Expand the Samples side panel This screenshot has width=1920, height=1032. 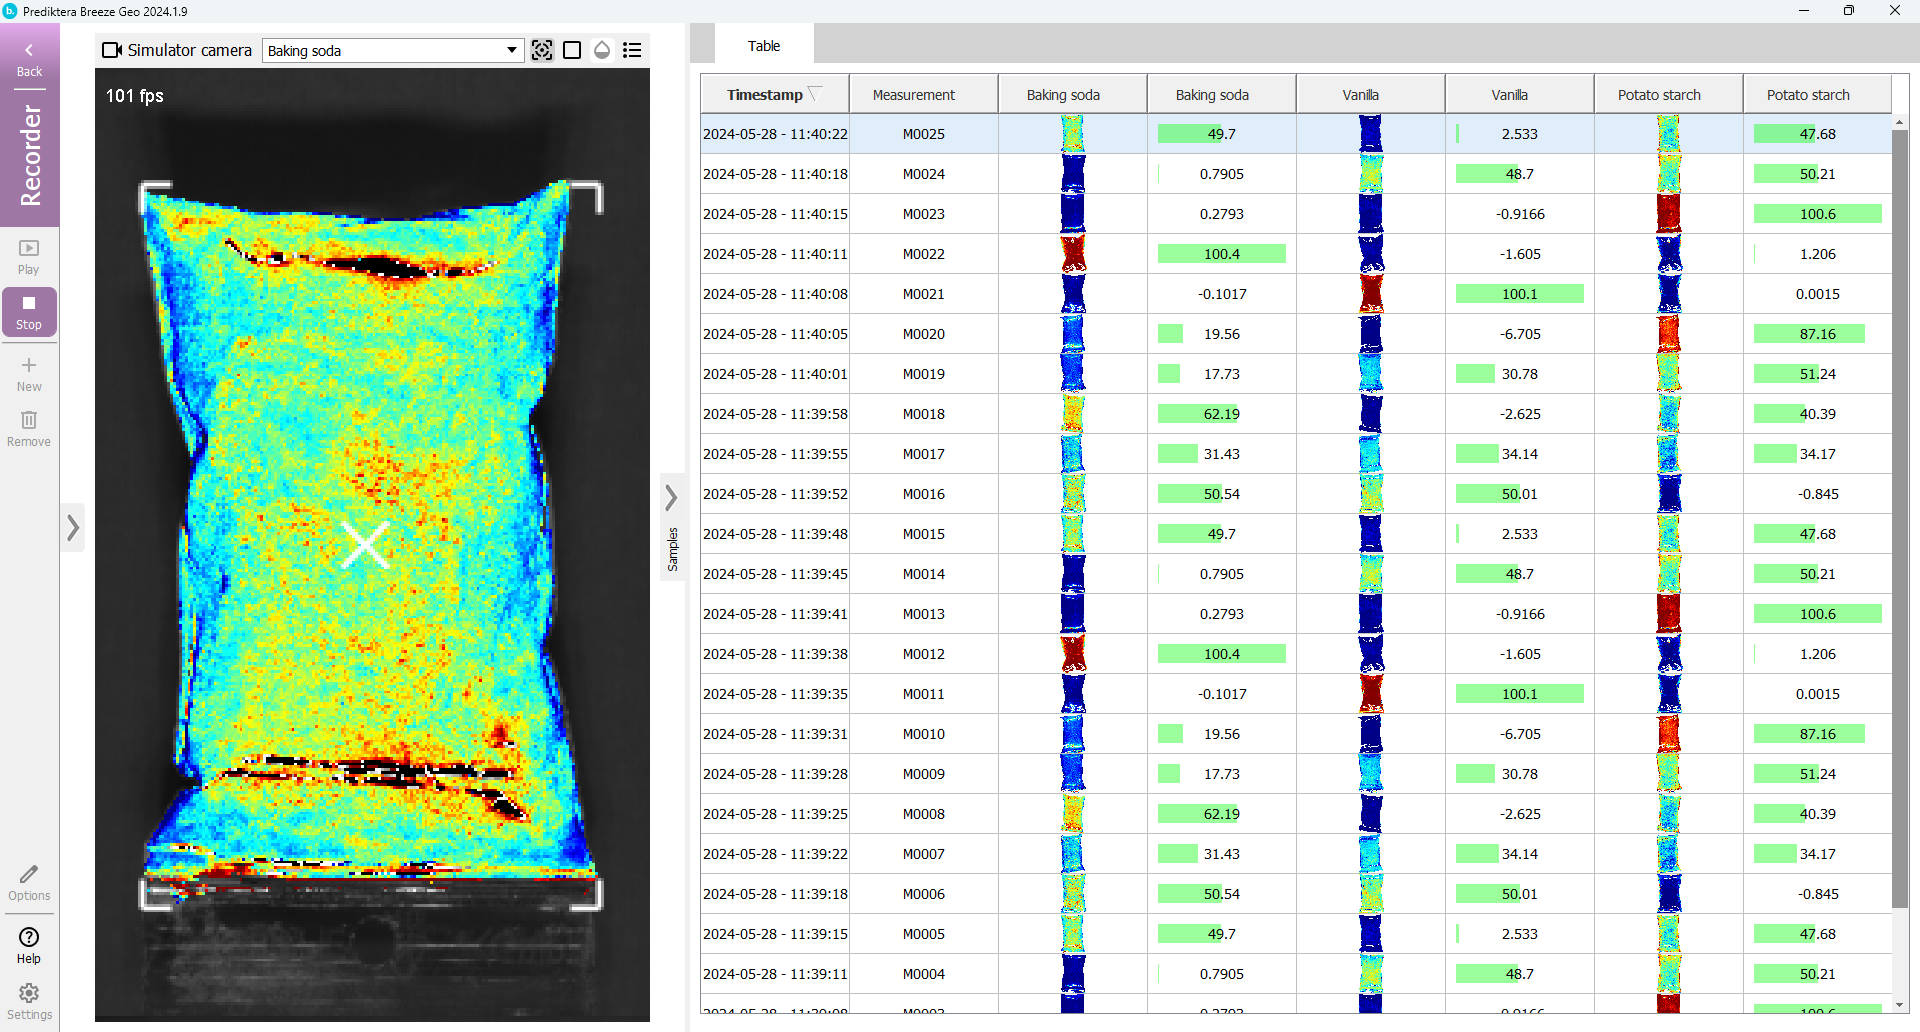click(x=672, y=497)
